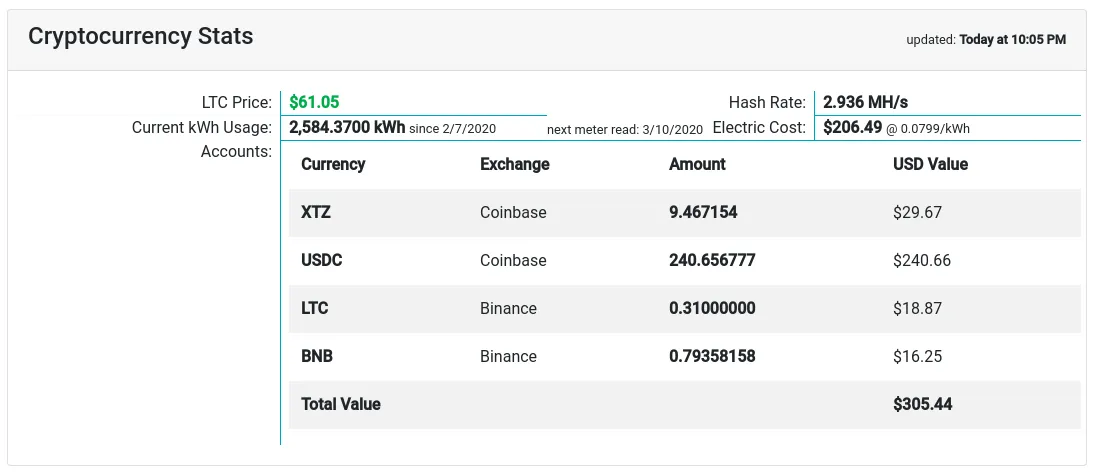Click the next meter read 3/10/2020 text
This screenshot has height=474, width=1095.
point(624,129)
